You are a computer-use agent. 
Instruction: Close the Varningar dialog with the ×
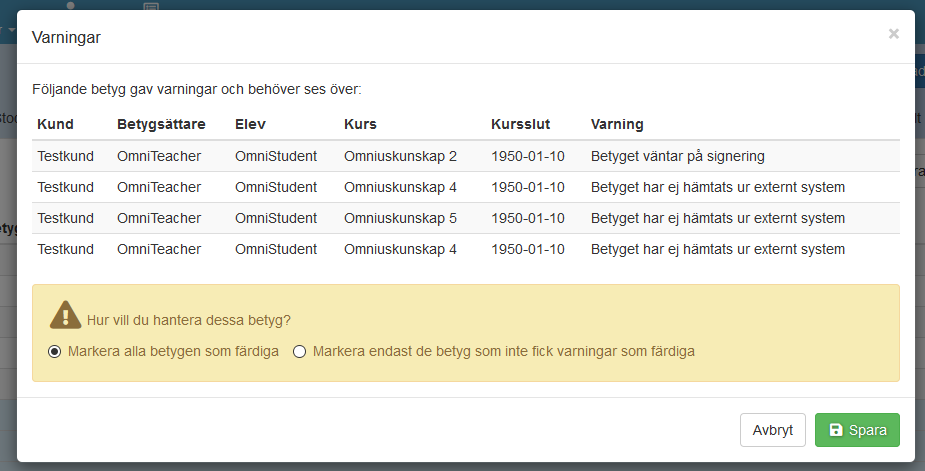pyautogui.click(x=893, y=34)
